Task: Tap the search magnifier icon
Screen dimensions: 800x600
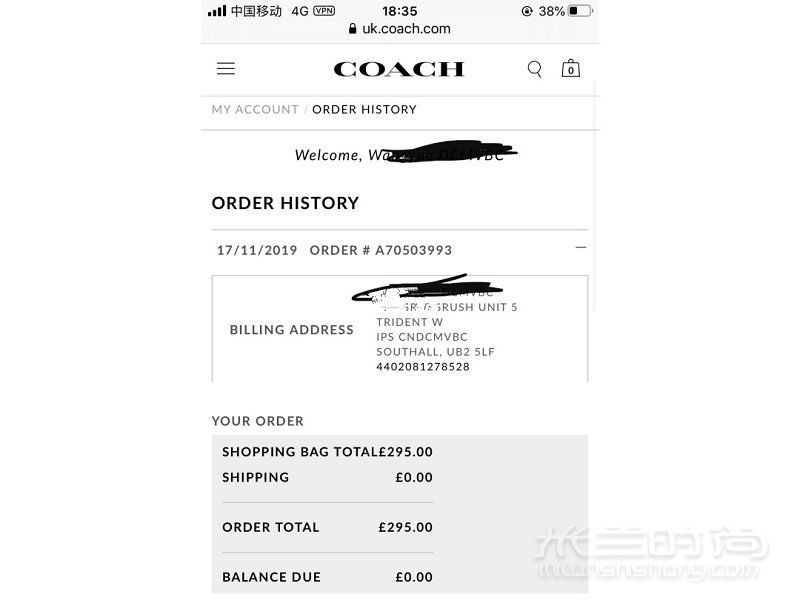Action: tap(535, 69)
